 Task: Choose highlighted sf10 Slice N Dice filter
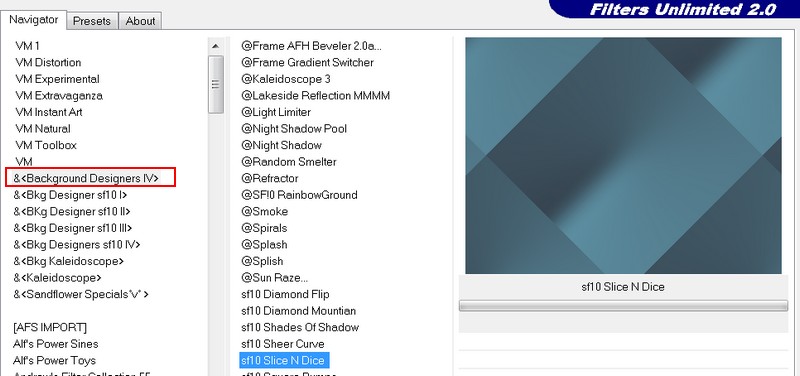tap(284, 360)
